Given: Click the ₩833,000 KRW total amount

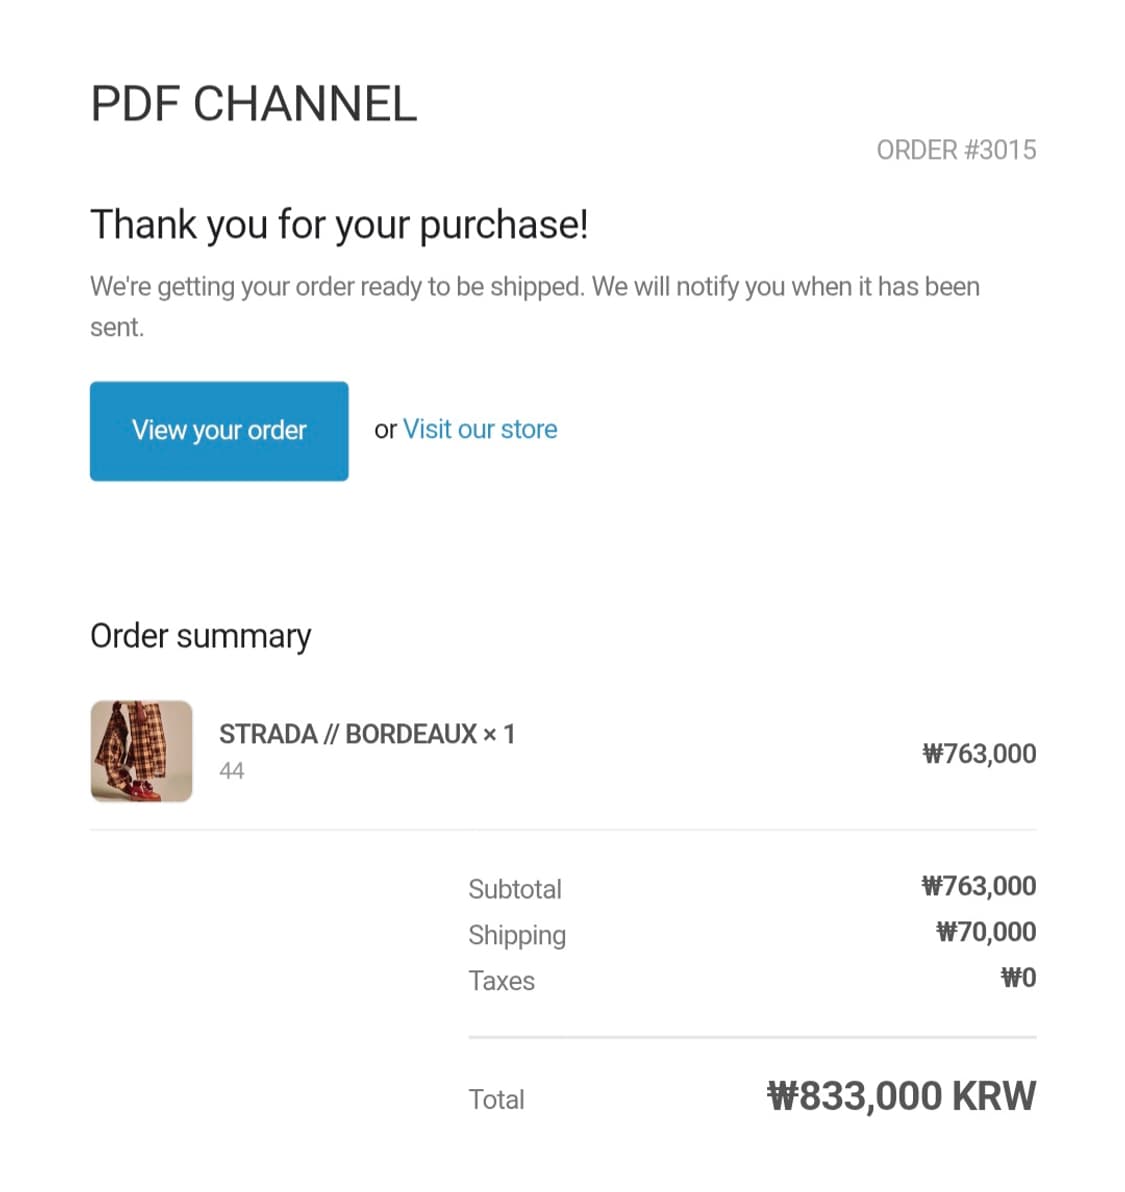Looking at the screenshot, I should [901, 1096].
